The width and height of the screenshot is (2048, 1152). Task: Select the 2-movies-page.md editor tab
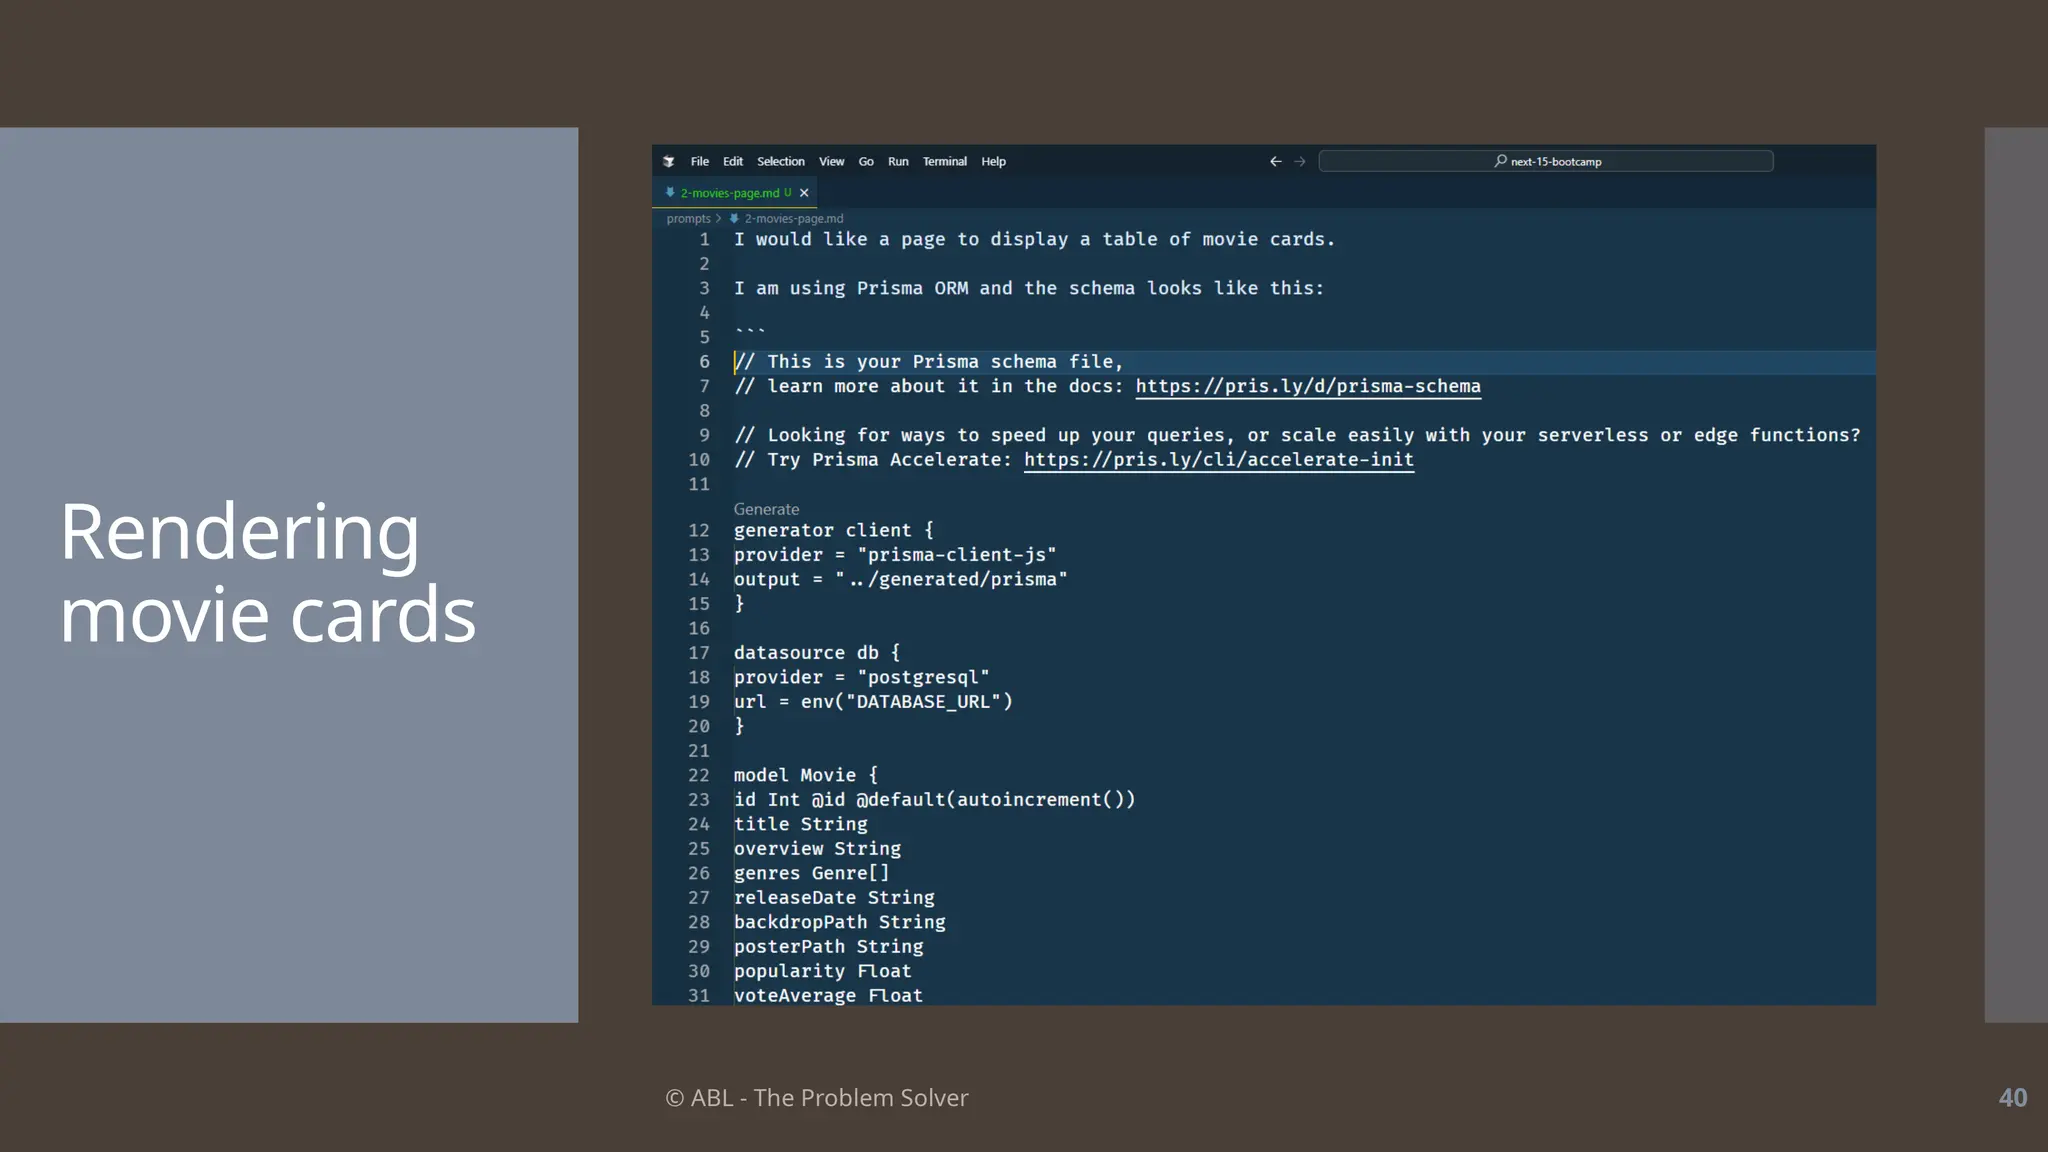click(x=730, y=193)
